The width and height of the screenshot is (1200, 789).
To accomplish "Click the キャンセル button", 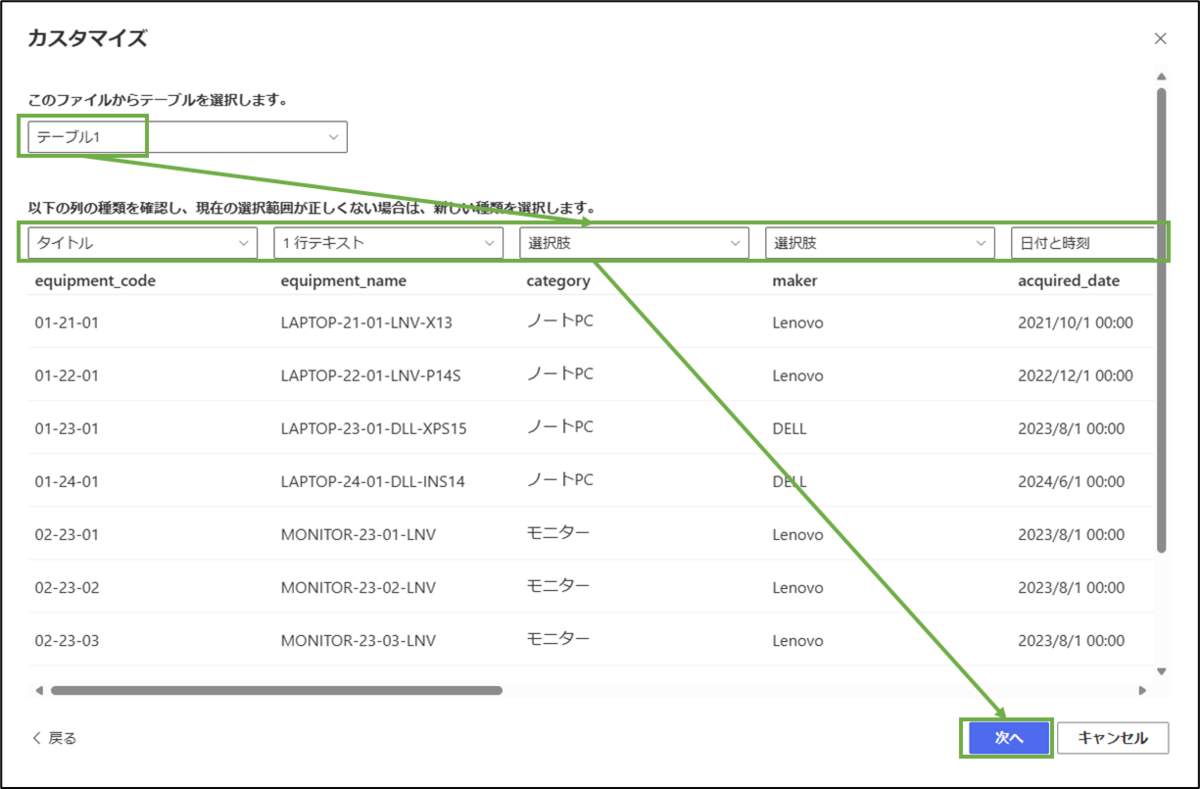I will [1112, 738].
